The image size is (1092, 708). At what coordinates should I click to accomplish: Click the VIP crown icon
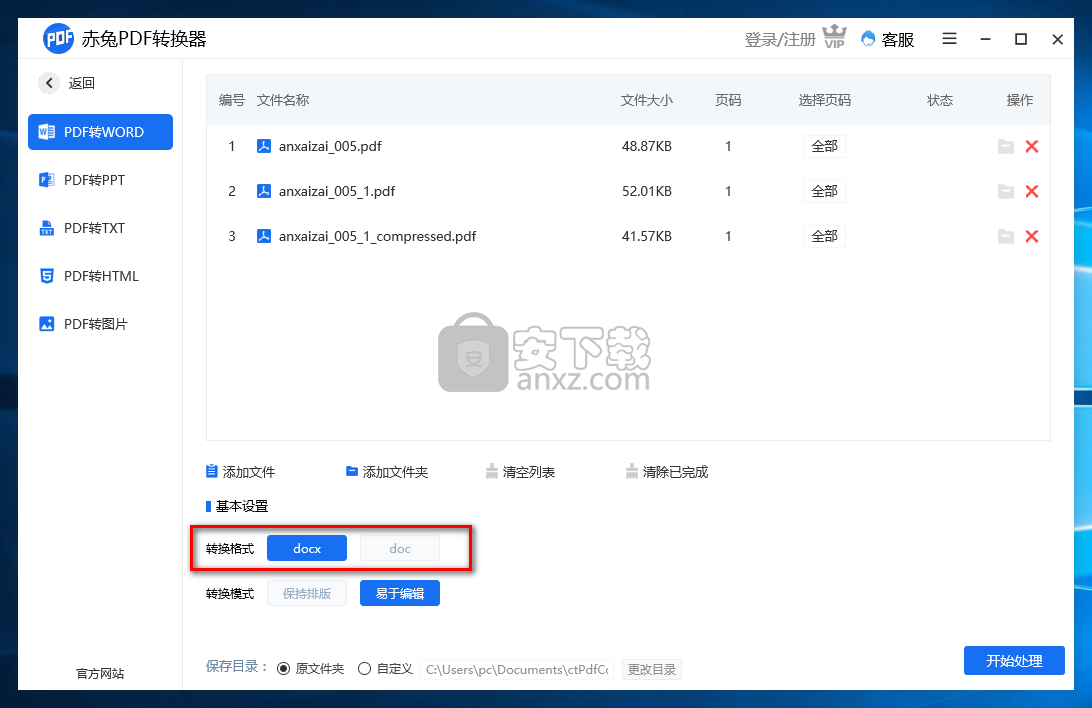click(834, 37)
